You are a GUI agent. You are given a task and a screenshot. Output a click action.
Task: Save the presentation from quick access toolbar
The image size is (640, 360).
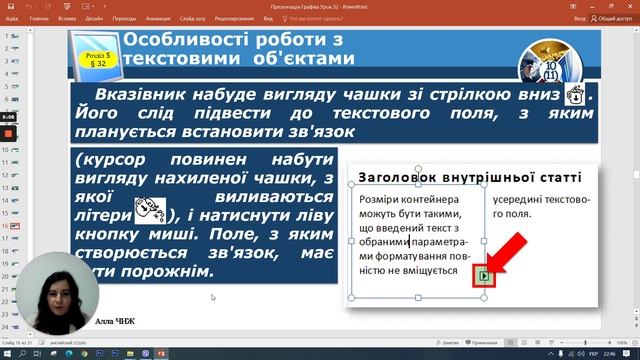pos(11,7)
